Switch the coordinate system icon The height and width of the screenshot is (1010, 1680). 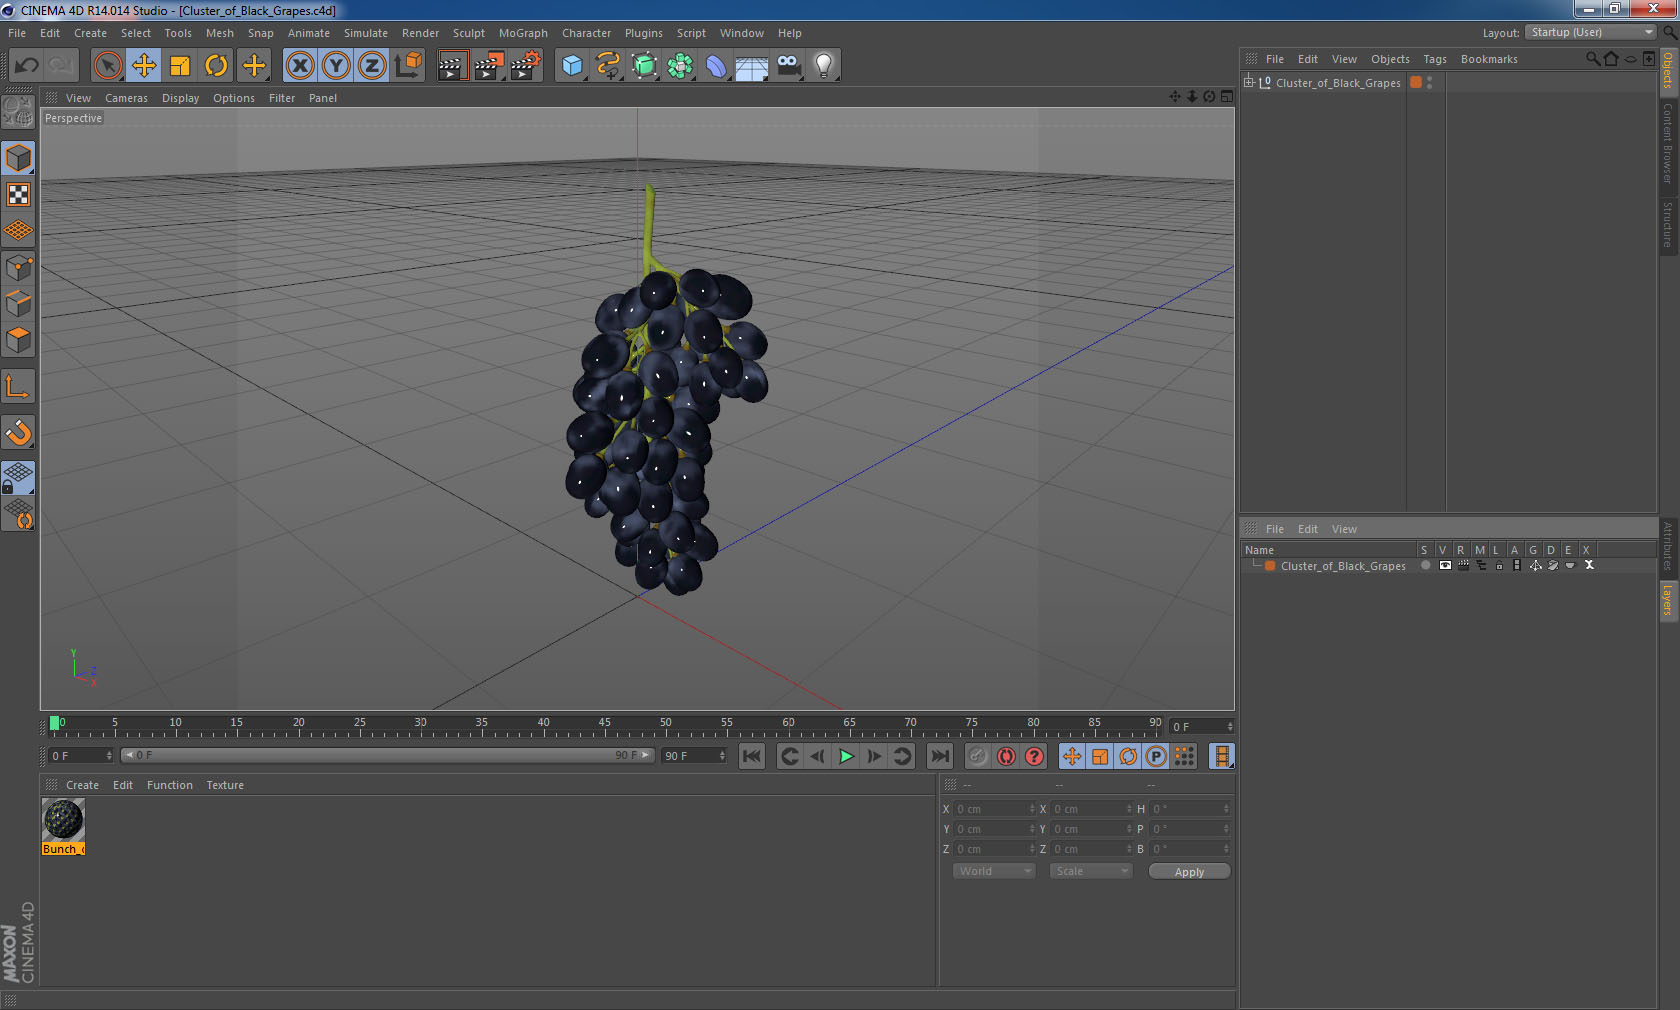408,66
